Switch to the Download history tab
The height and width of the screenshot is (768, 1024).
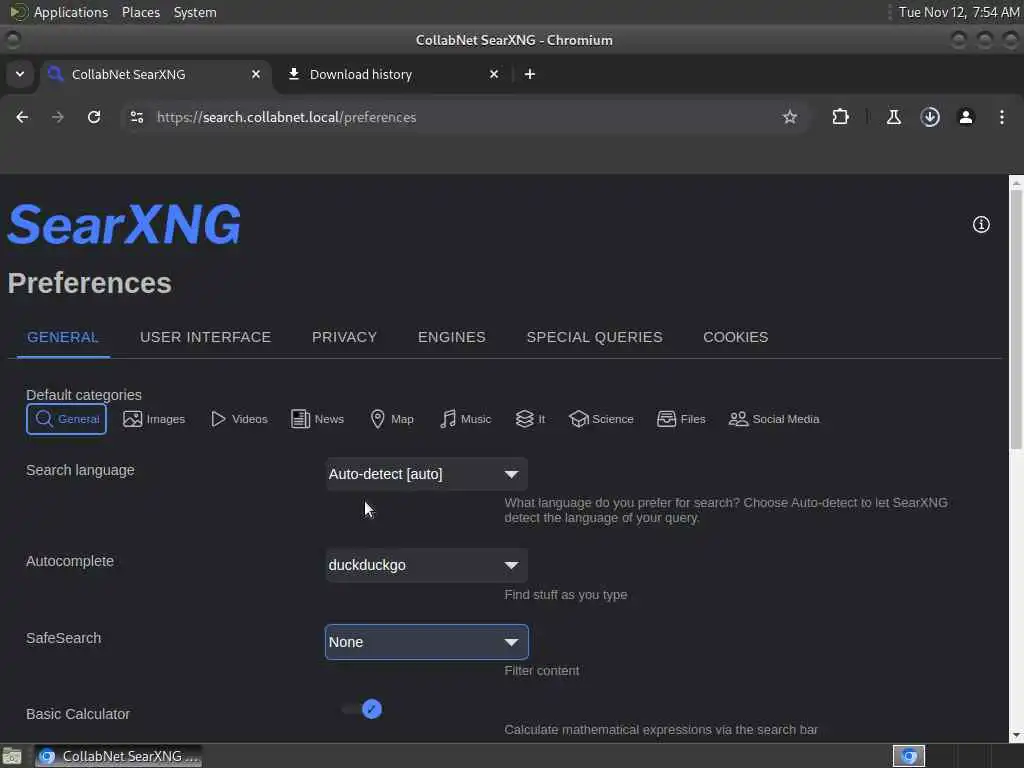(393, 74)
